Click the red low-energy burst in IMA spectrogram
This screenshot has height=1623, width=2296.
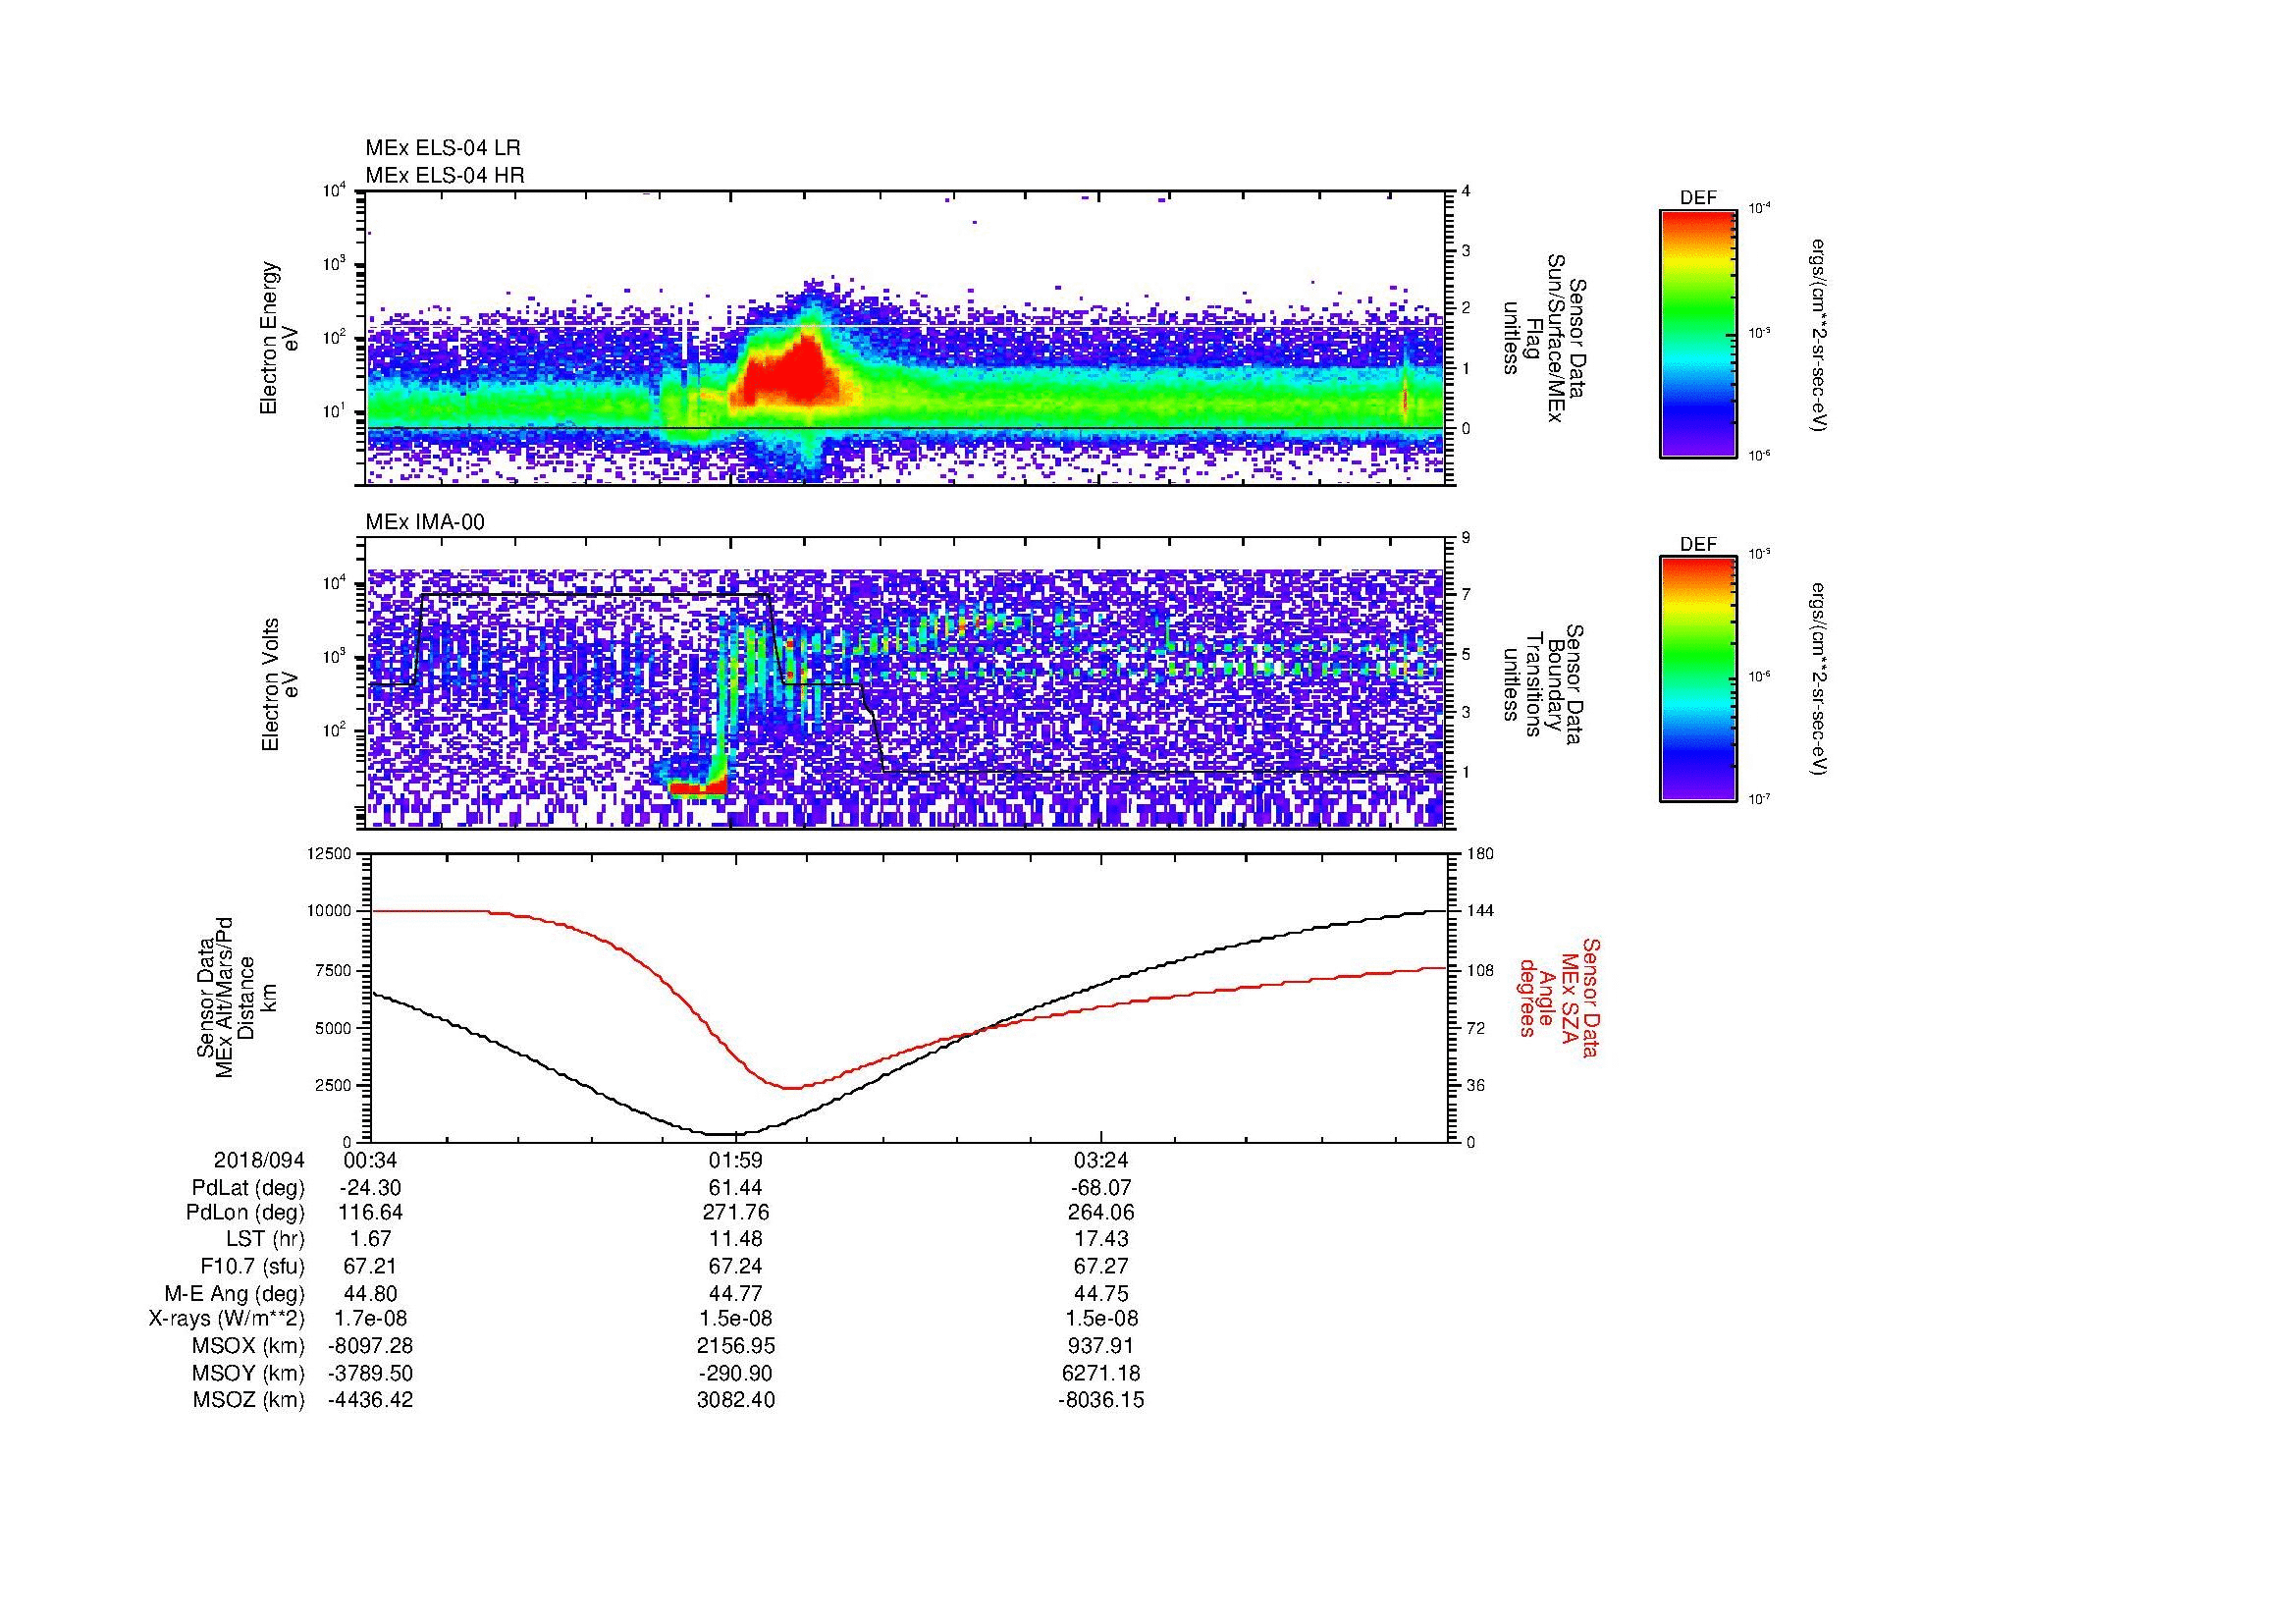pos(696,788)
